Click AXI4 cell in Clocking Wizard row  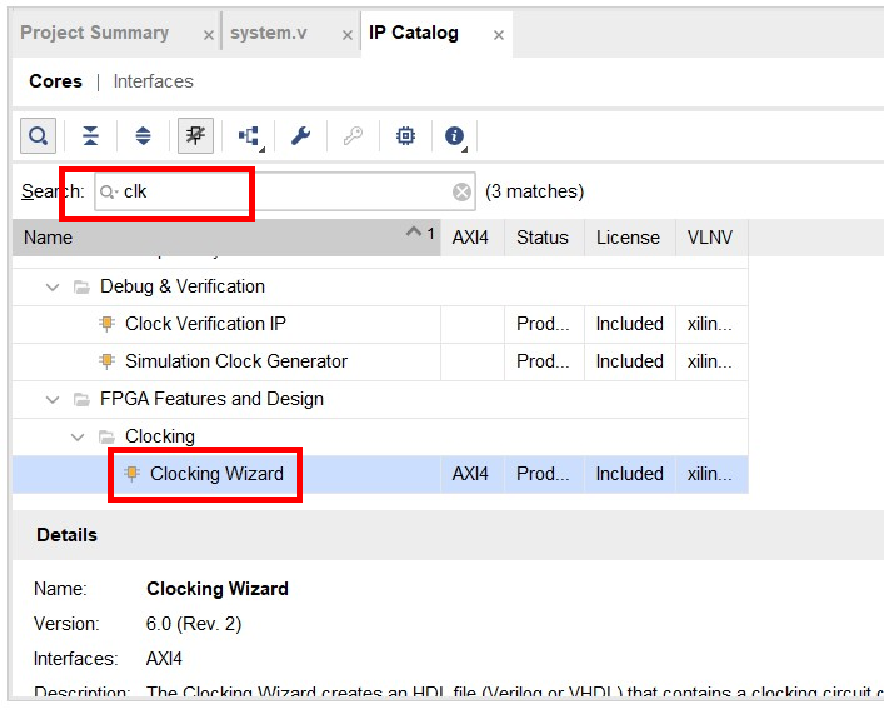coord(472,474)
